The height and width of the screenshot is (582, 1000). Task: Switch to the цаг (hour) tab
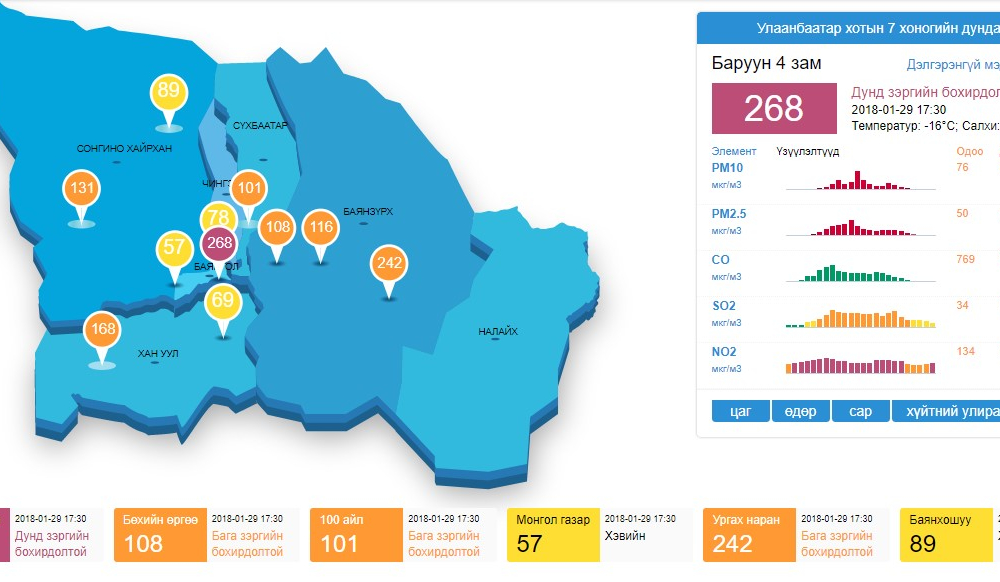(x=740, y=411)
